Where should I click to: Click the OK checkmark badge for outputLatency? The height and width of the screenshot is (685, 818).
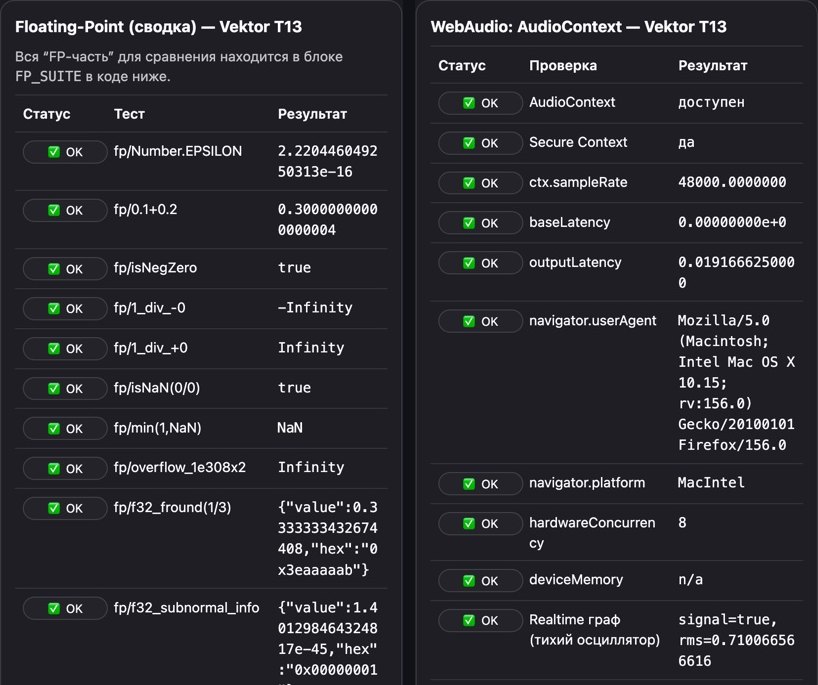(480, 263)
